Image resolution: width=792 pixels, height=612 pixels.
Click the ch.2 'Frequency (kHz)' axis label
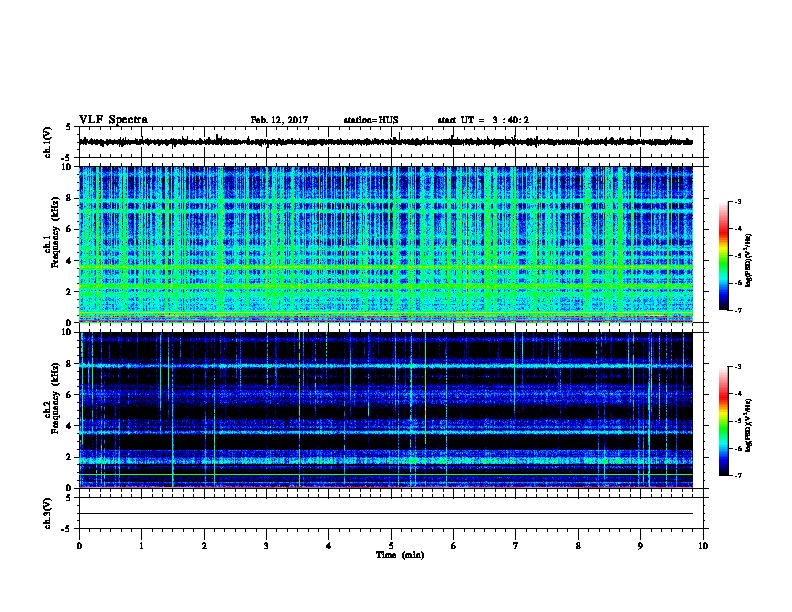(55, 398)
